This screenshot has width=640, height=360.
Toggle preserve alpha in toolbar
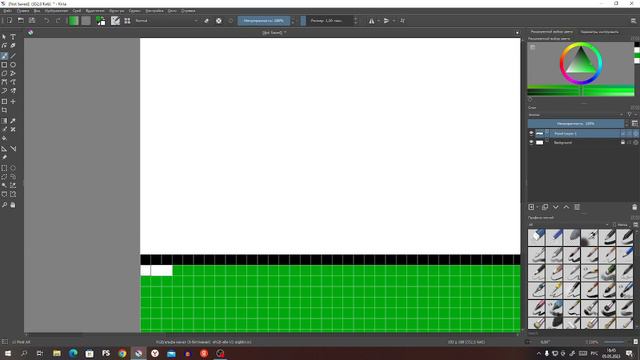219,20
